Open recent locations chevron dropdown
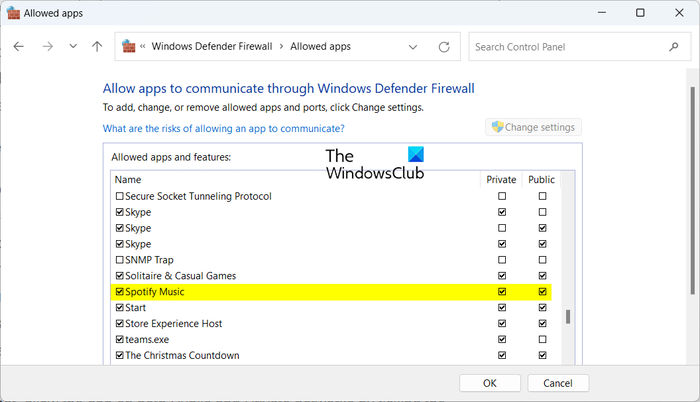Screen dimensions: 700x402 (x=72, y=47)
